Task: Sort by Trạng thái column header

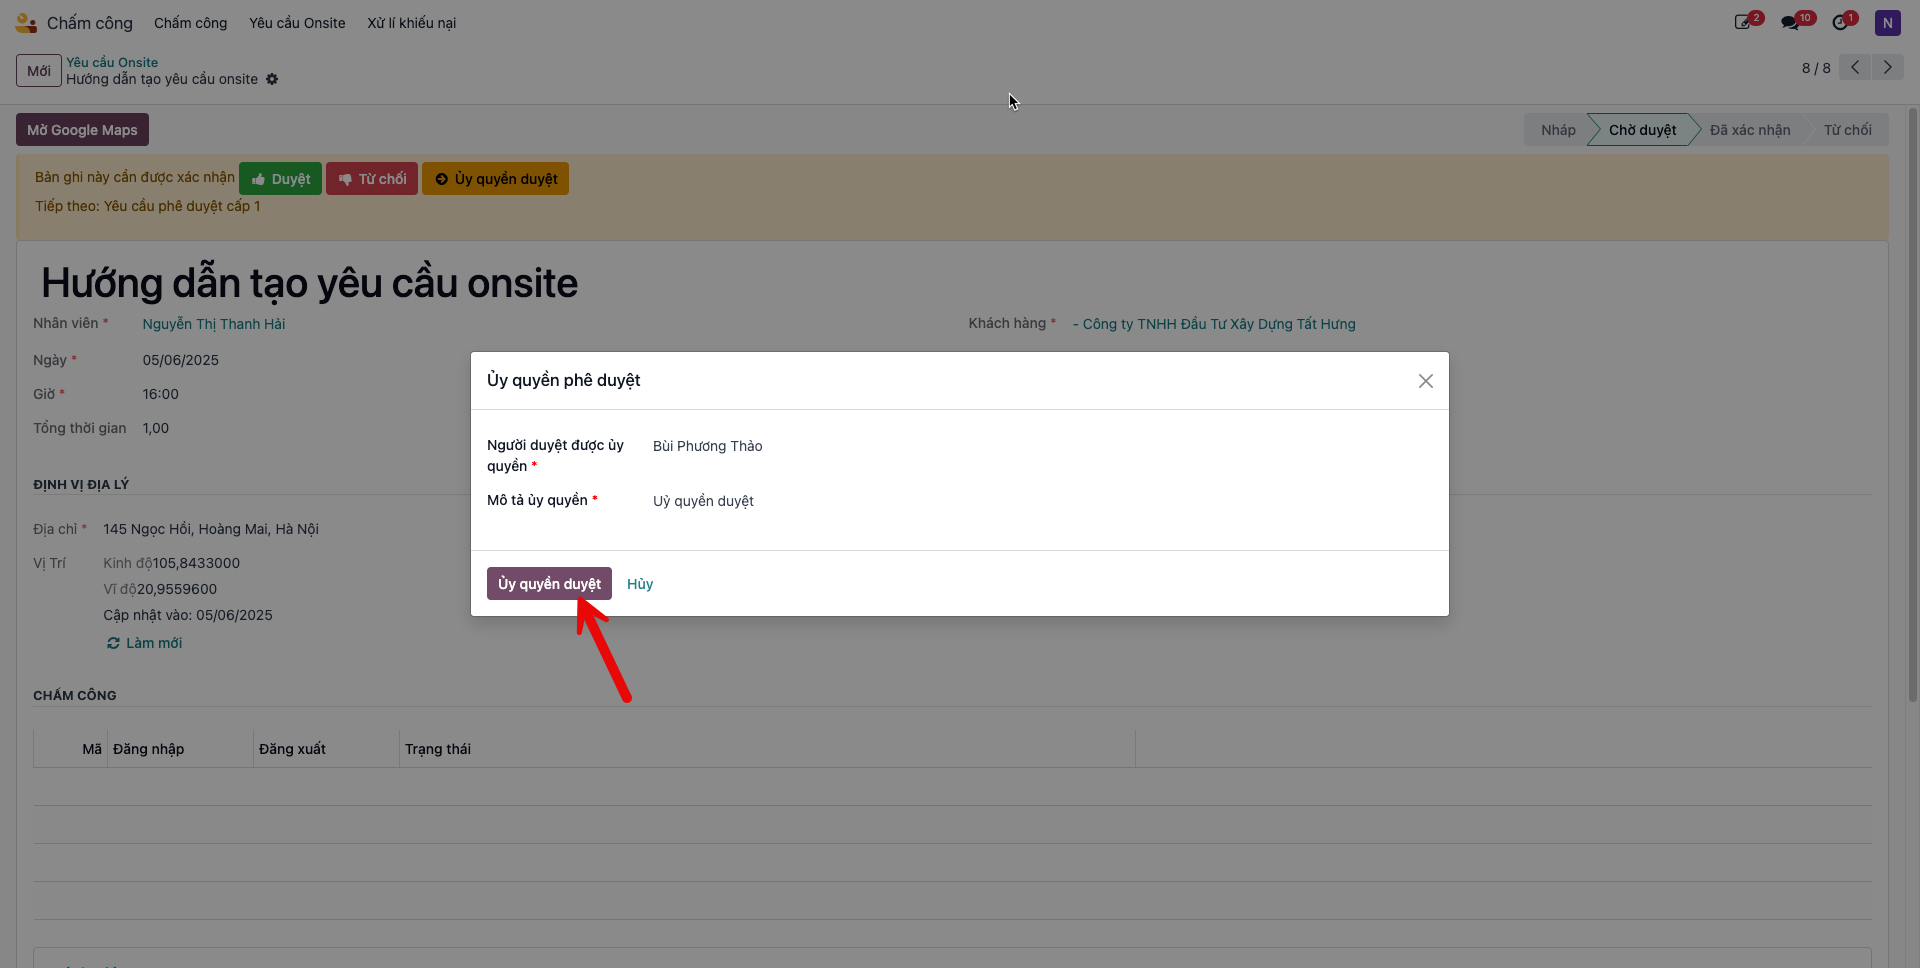Action: [x=767, y=749]
